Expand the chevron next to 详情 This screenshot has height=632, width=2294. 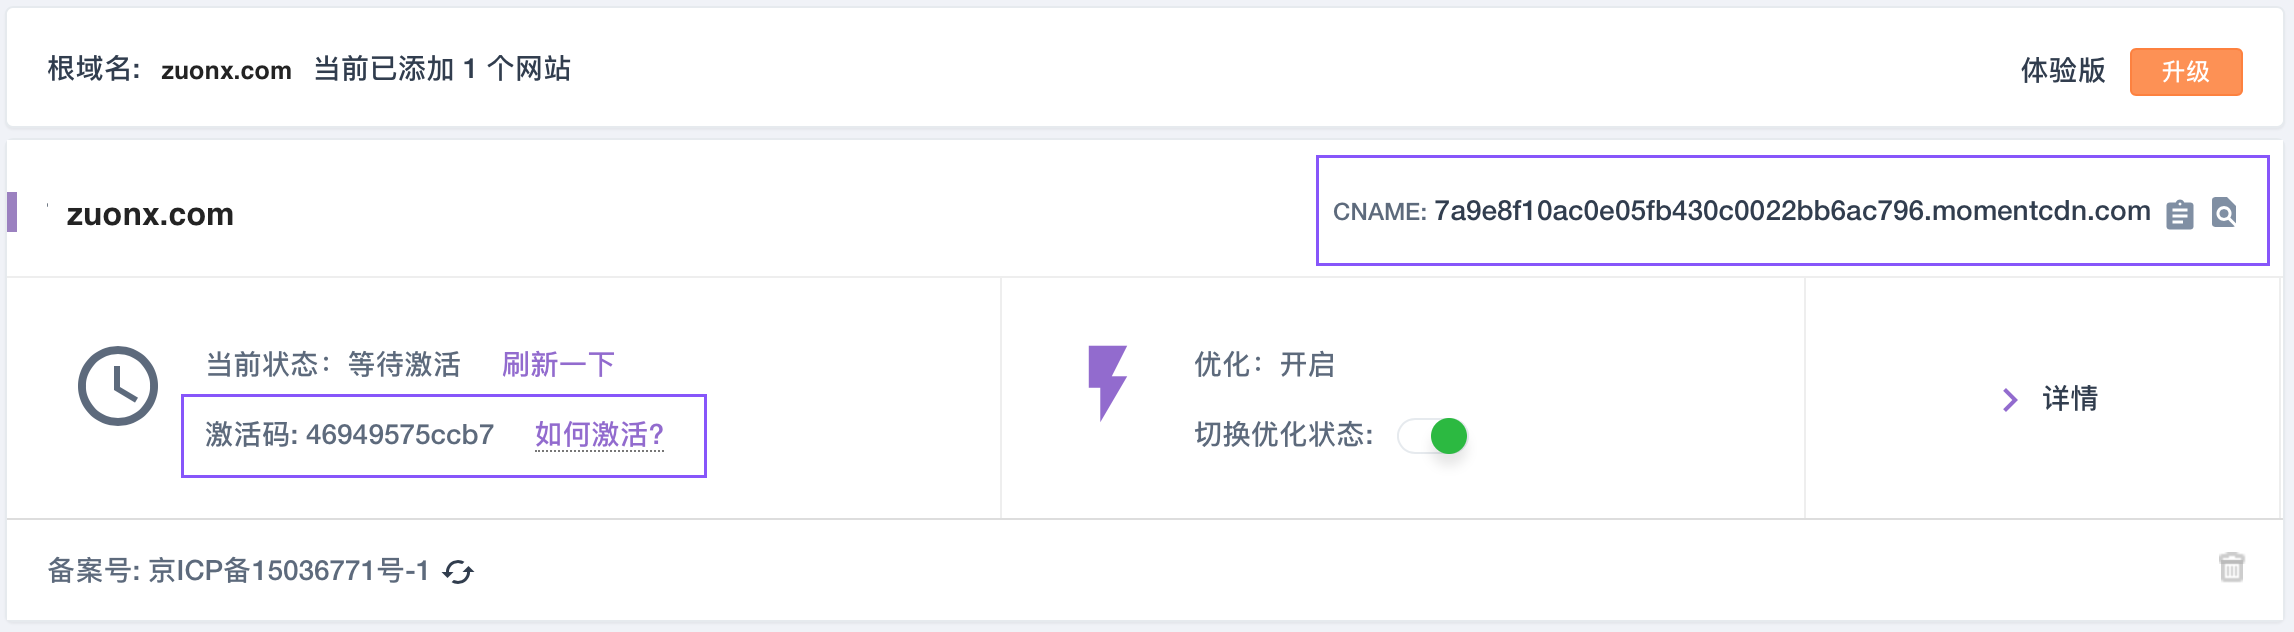(2010, 400)
